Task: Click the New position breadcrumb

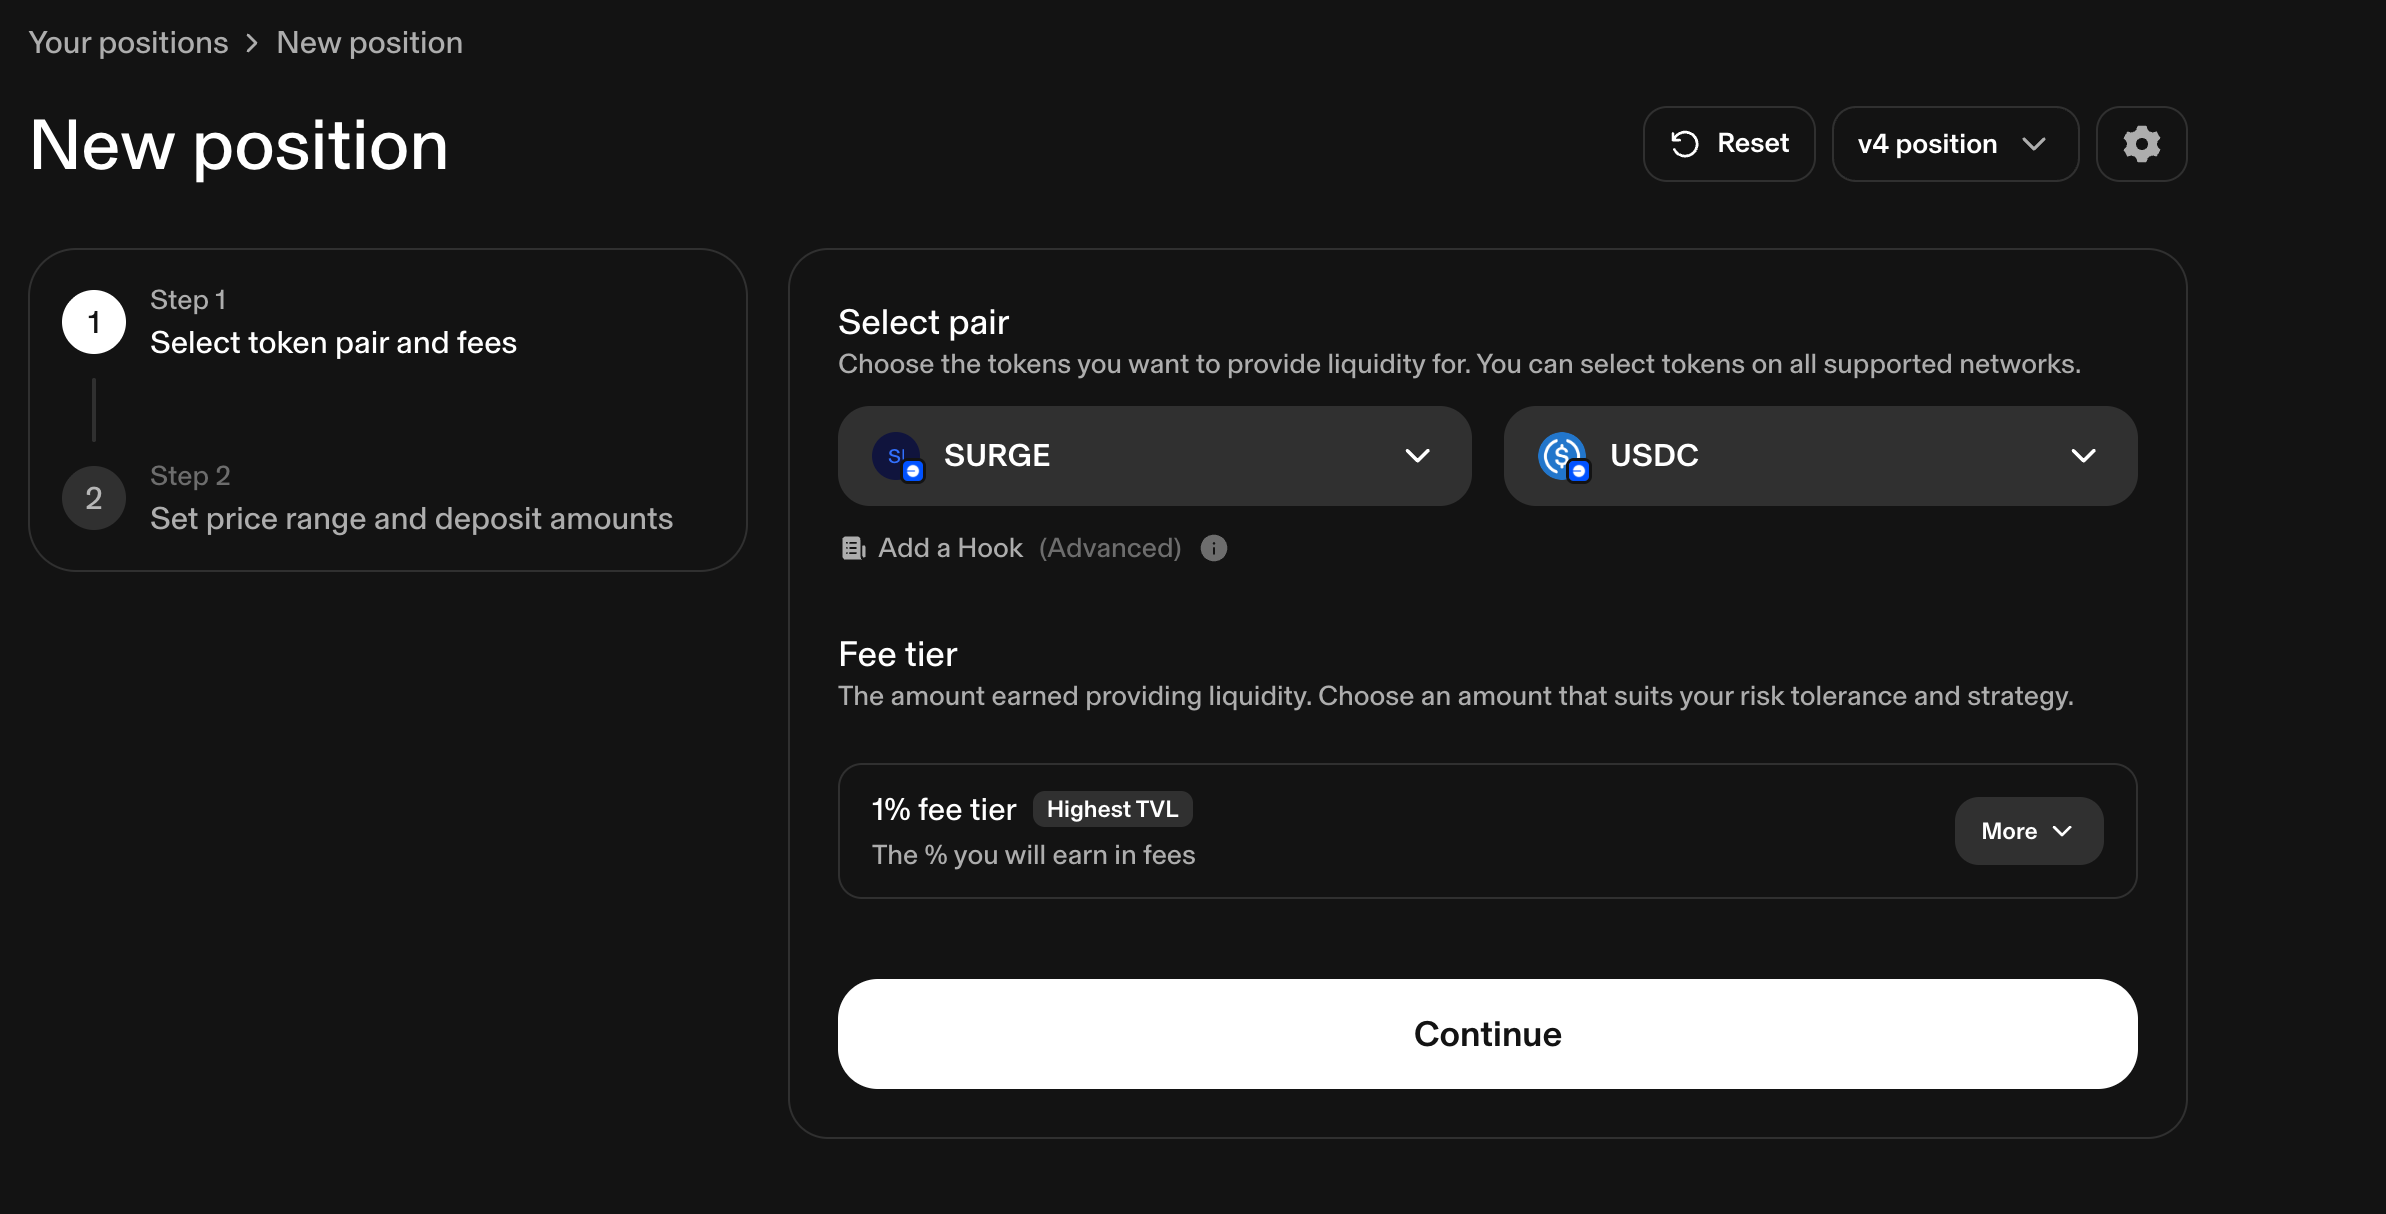Action: point(369,43)
